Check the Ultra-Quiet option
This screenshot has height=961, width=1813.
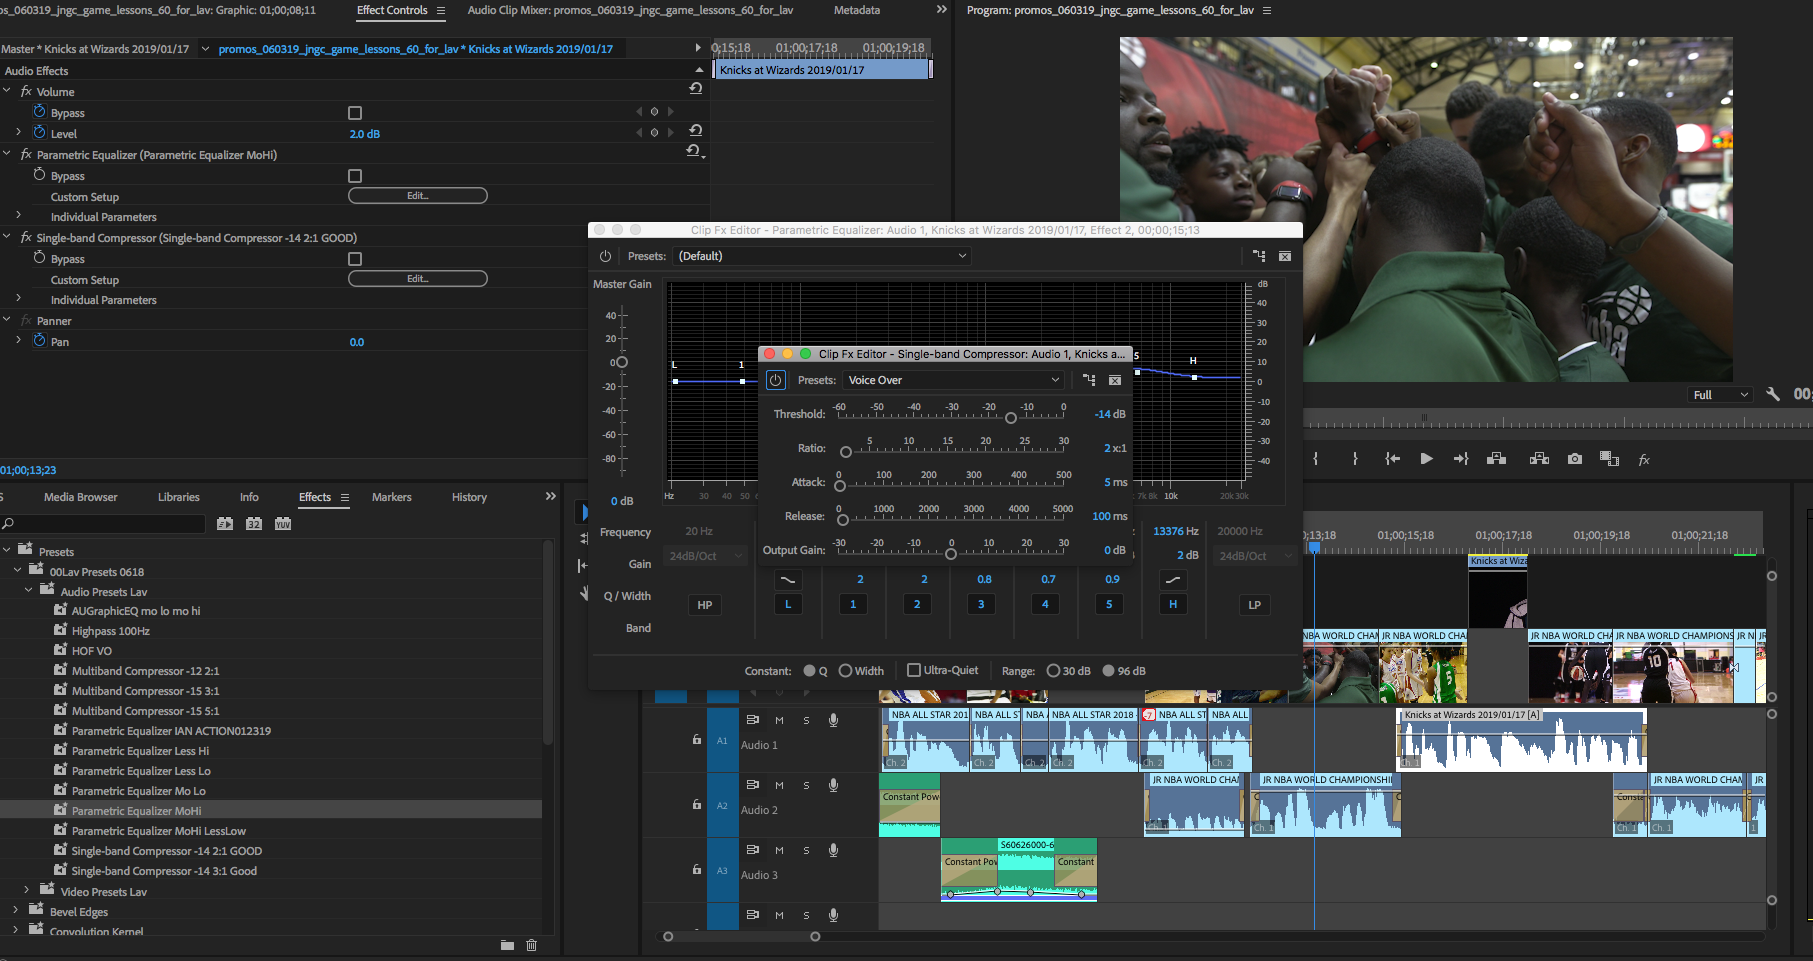click(x=914, y=670)
